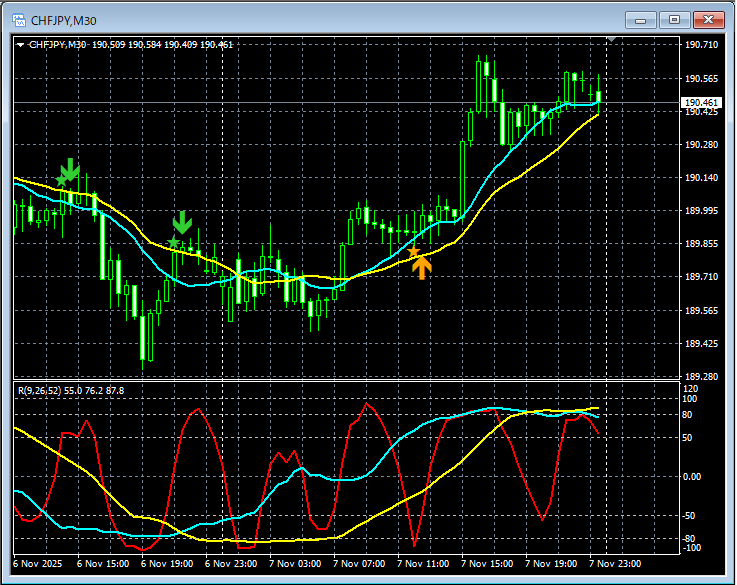This screenshot has width=737, height=585.
Task: Click the indicator scale value 50
Action: coord(687,438)
